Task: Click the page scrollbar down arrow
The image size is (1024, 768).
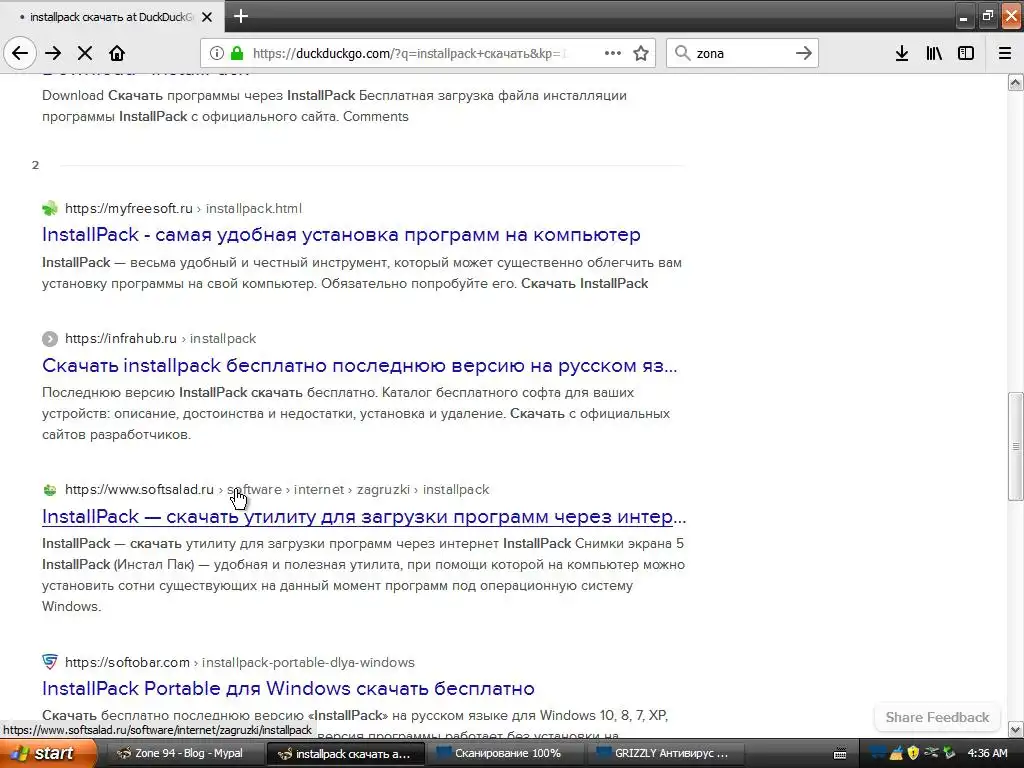Action: 1015,728
